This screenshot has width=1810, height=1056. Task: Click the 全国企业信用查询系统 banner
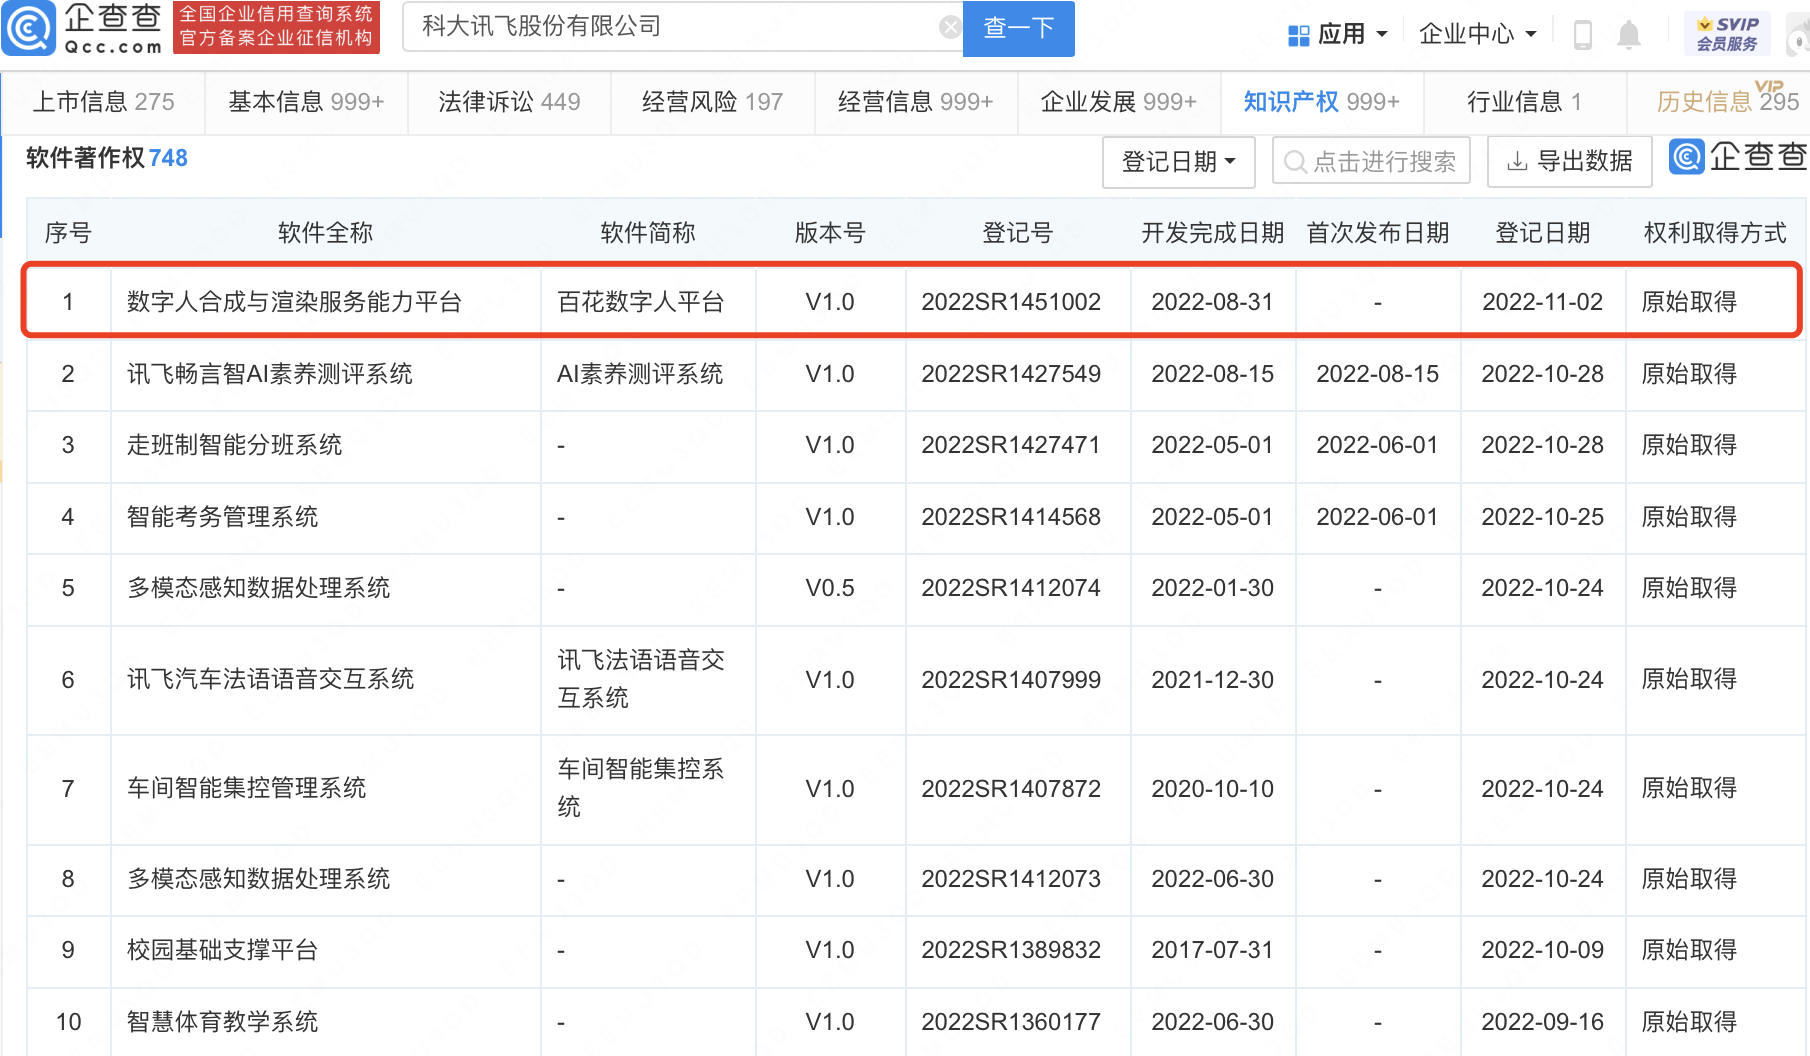[x=276, y=27]
